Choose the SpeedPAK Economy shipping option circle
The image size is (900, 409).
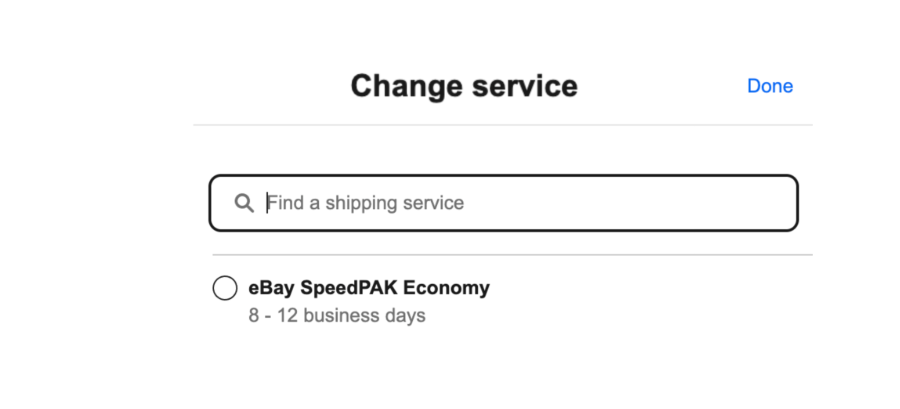[x=226, y=288]
